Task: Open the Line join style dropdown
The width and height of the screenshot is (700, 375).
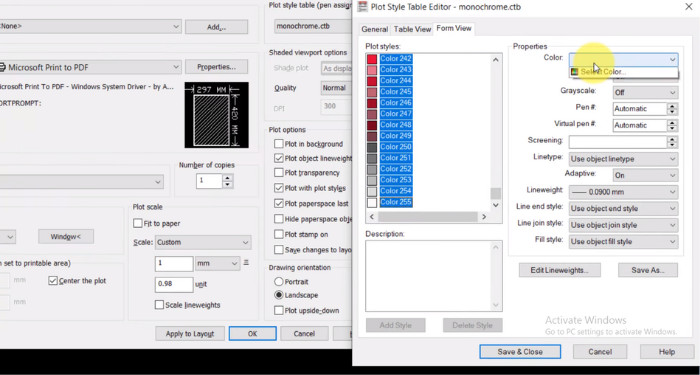Action: point(623,225)
